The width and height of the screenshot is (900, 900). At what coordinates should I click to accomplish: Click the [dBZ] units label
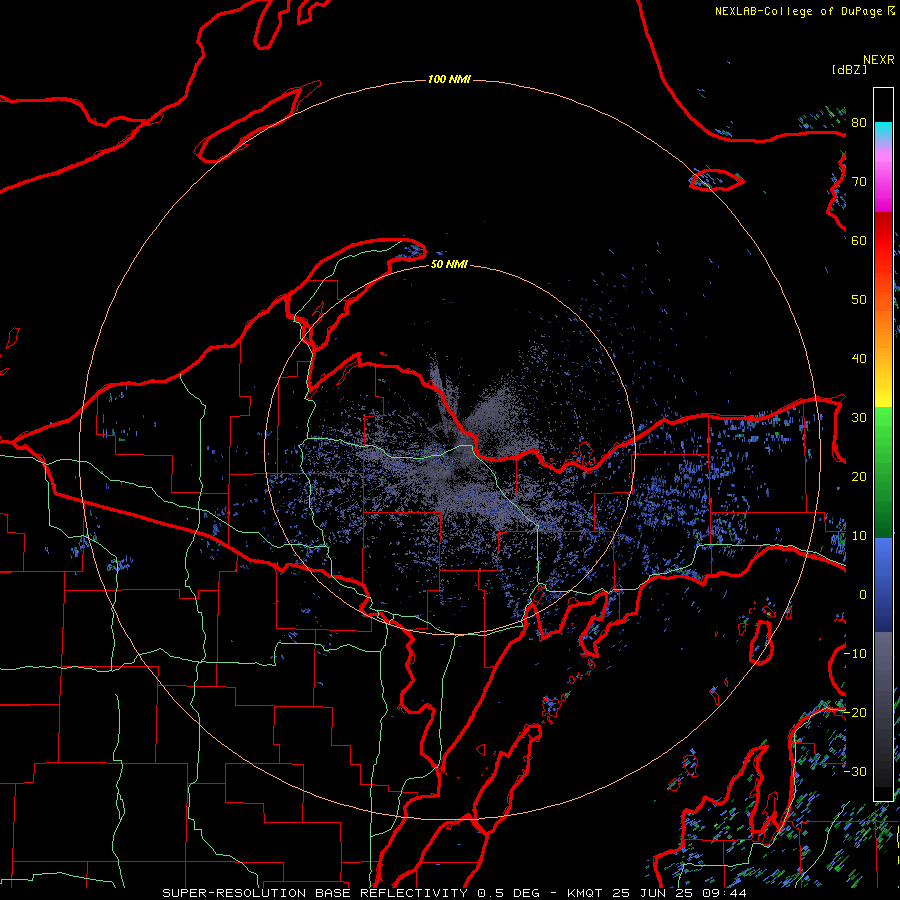point(849,69)
